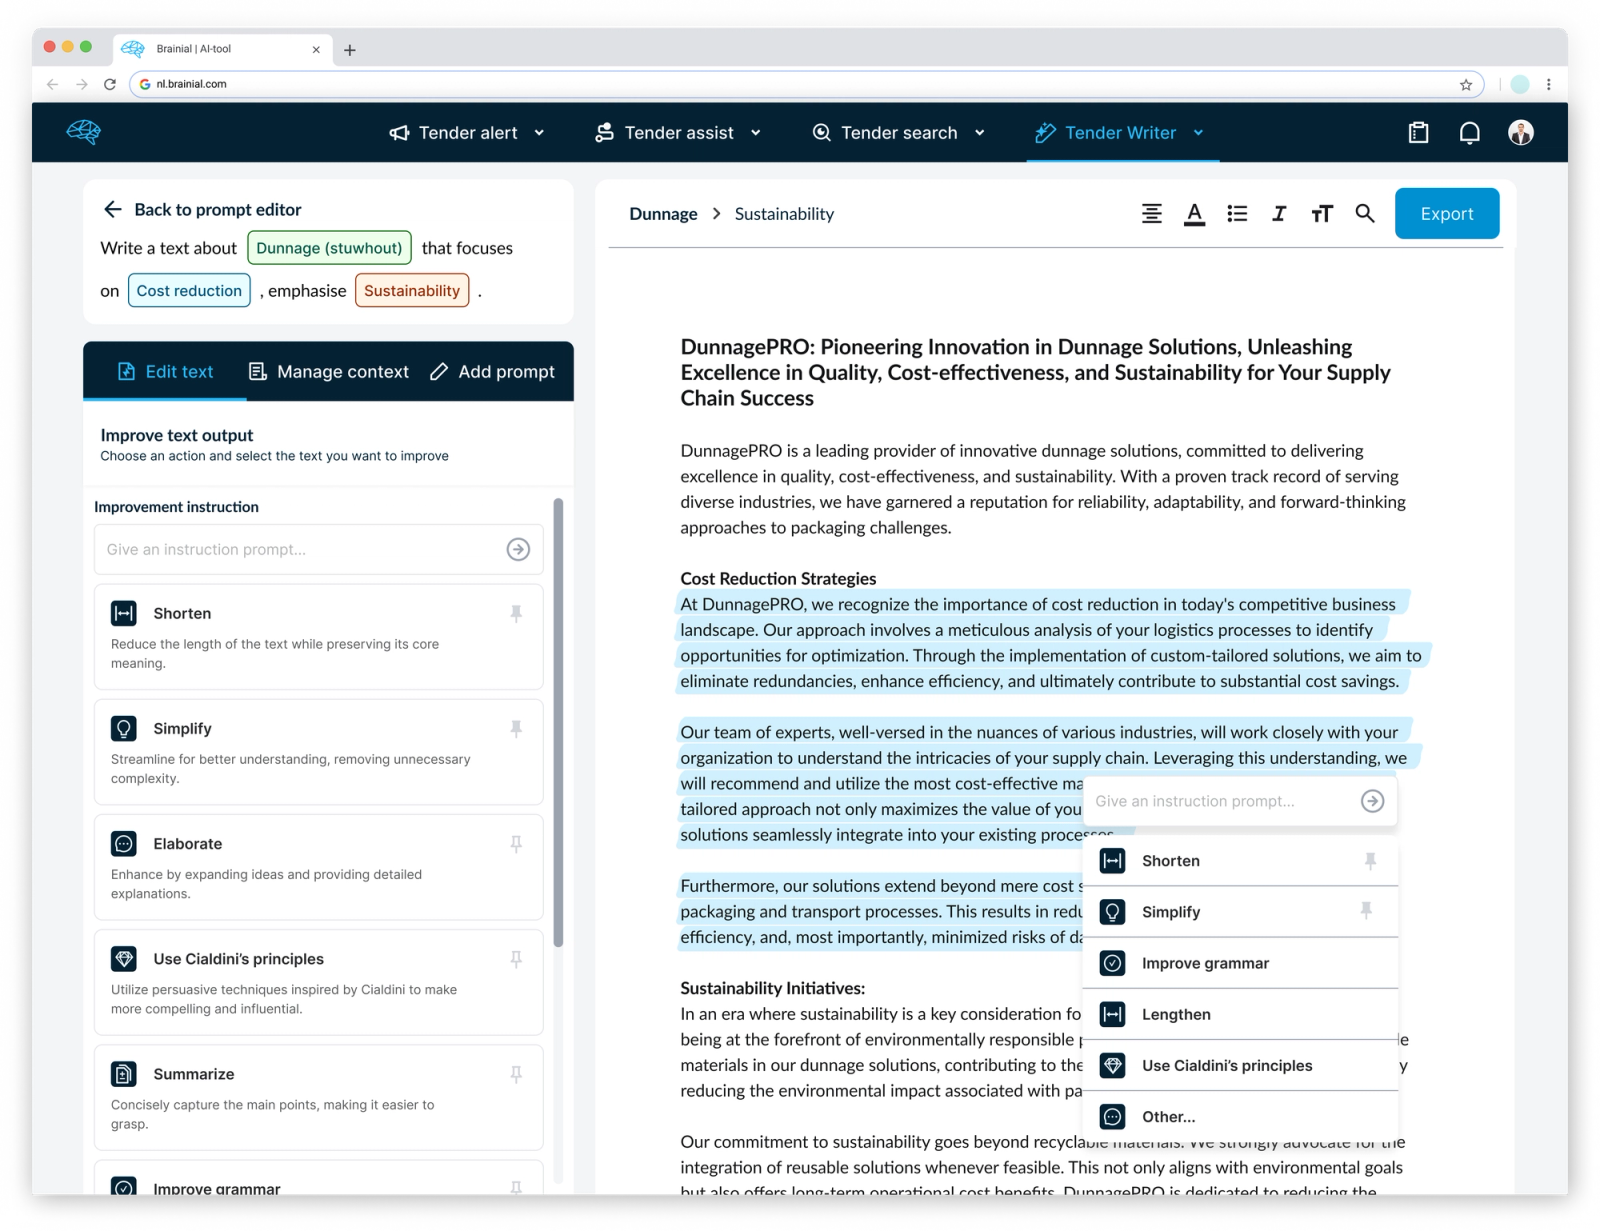The width and height of the screenshot is (1600, 1231).
Task: Click back arrow to prompt editor
Action: pyautogui.click(x=113, y=209)
